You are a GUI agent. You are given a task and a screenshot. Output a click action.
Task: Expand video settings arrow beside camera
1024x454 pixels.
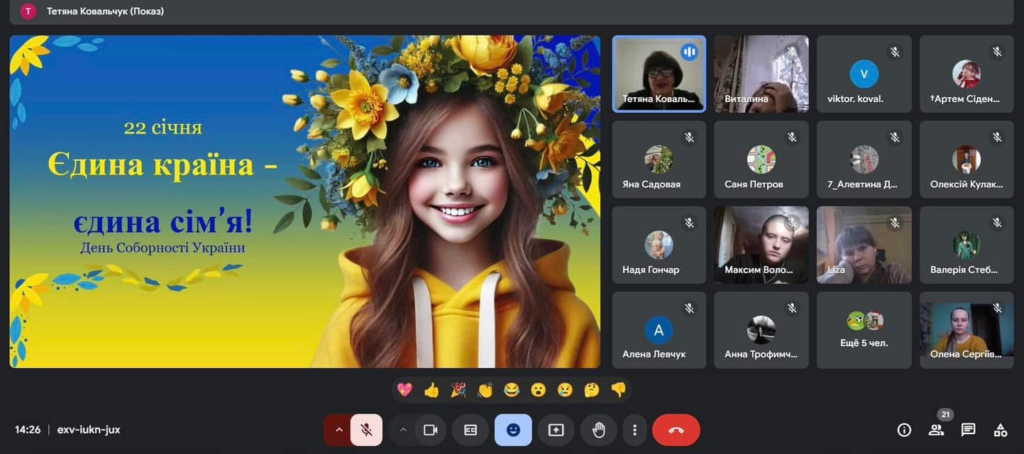pos(403,430)
